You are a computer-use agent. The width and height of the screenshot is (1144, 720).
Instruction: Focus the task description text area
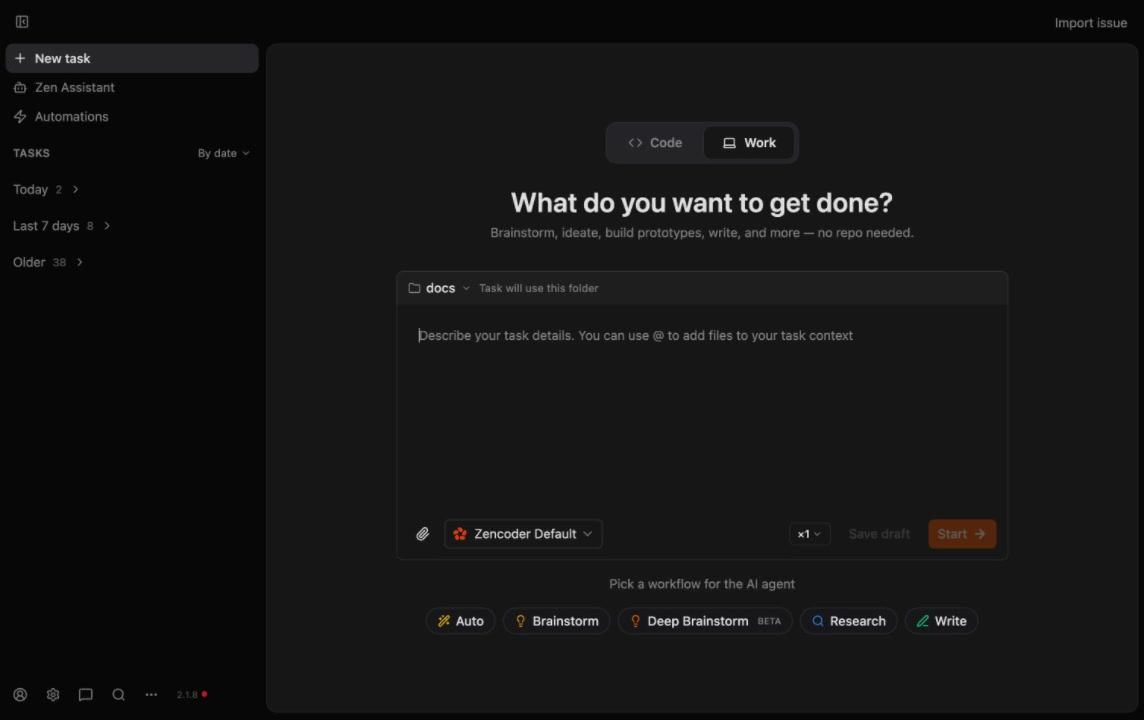702,409
